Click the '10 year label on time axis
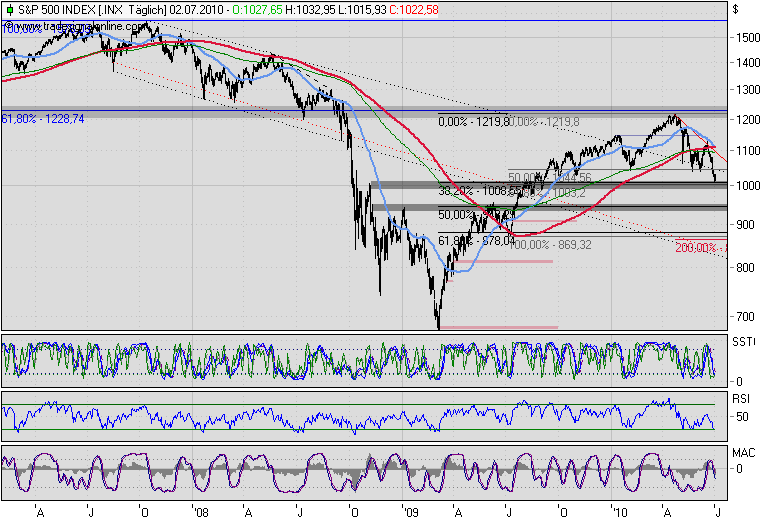 coord(619,513)
